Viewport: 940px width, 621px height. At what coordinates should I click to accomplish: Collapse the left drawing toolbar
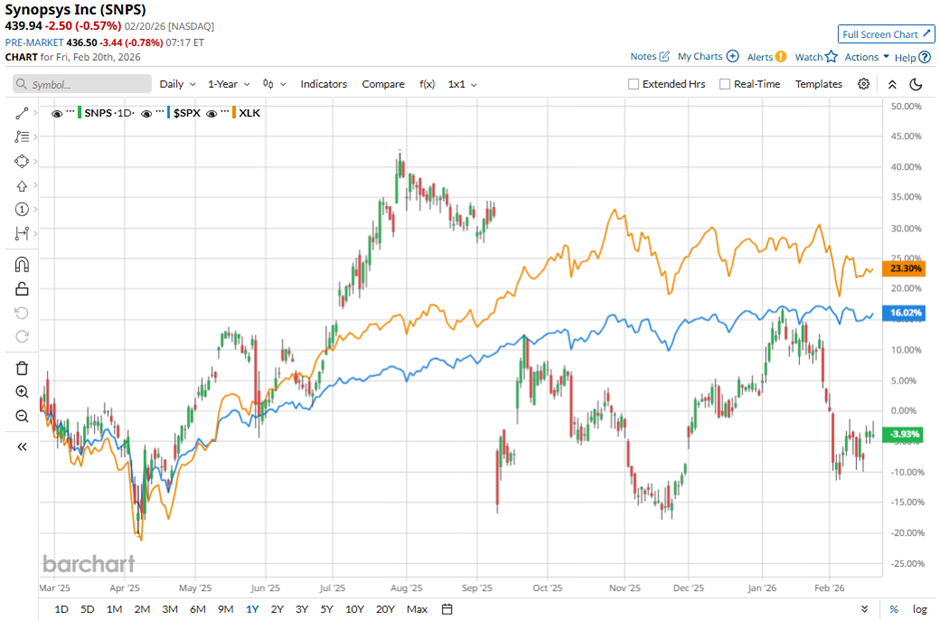click(22, 447)
